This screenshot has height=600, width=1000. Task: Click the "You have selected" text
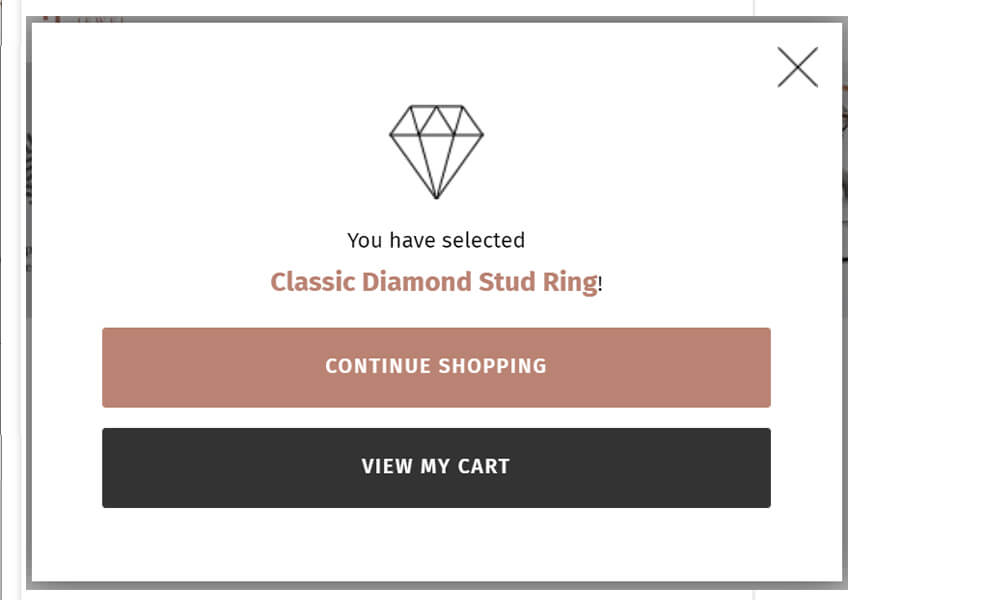coord(436,240)
